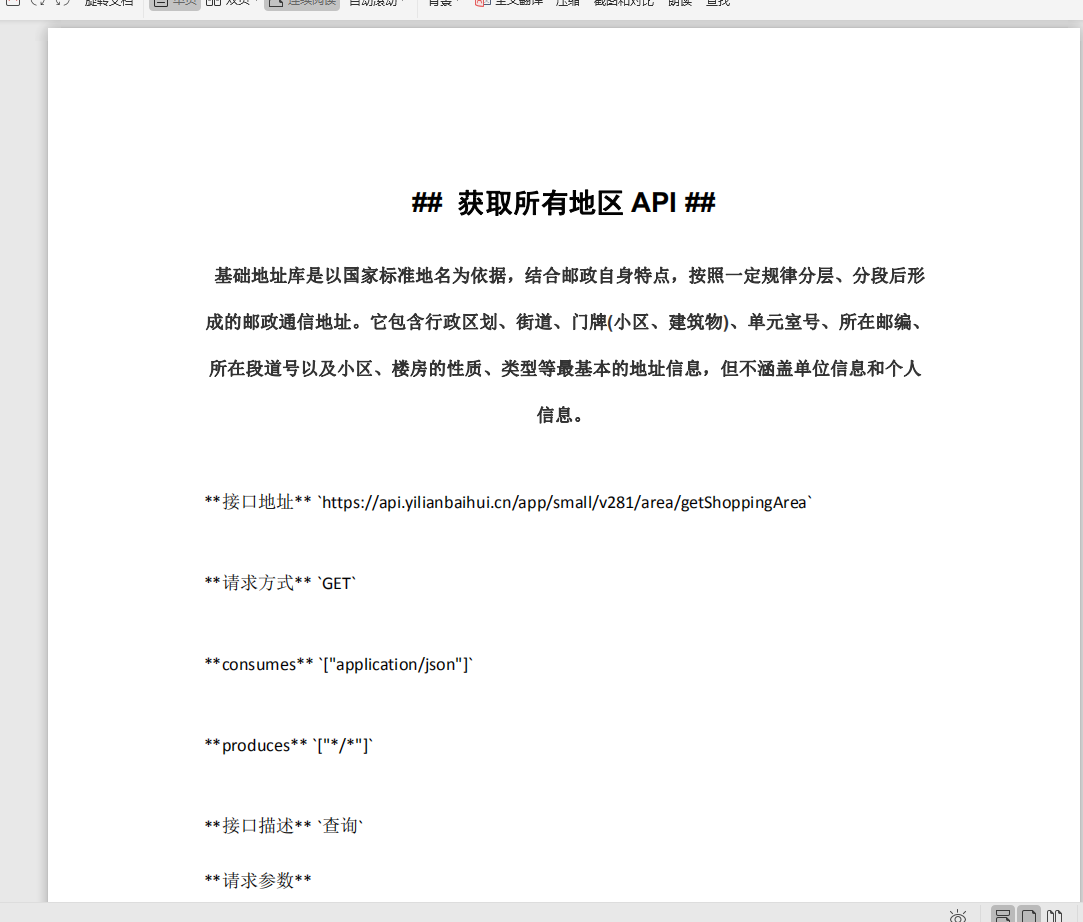The image size is (1083, 922).
Task: Click the 全文翻译 full-text translate button
Action: [509, 3]
